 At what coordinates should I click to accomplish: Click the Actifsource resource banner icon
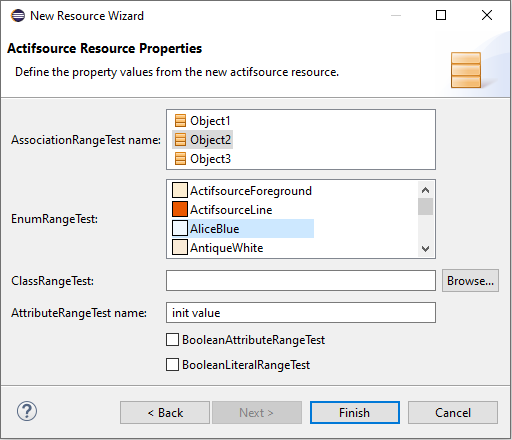coord(466,70)
